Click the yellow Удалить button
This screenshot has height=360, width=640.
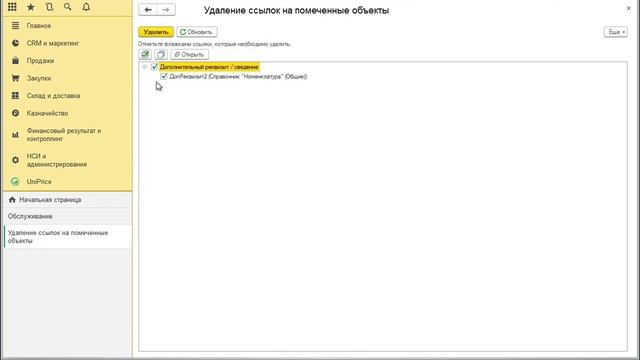(x=156, y=32)
